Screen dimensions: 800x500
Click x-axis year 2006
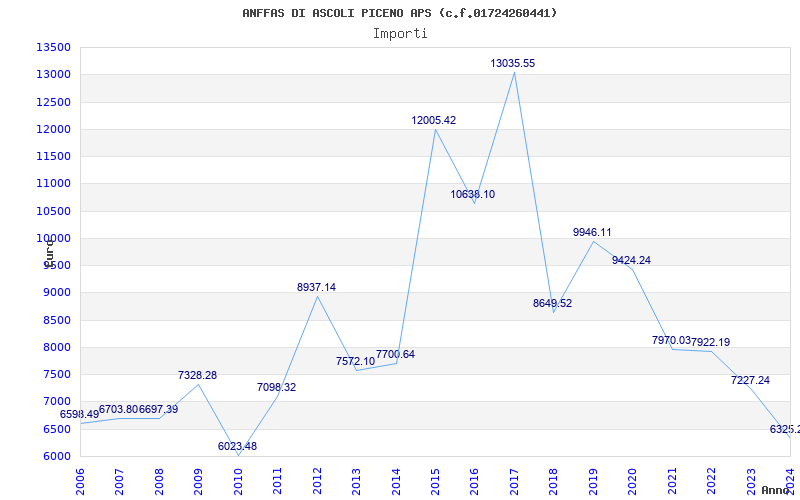80,482
